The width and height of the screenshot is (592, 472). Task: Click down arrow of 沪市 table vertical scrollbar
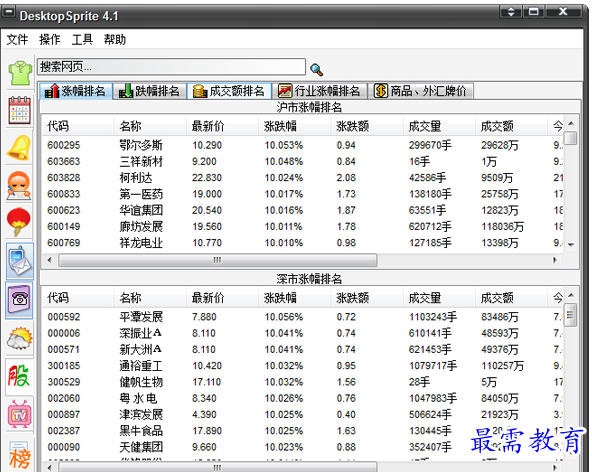[x=571, y=245]
